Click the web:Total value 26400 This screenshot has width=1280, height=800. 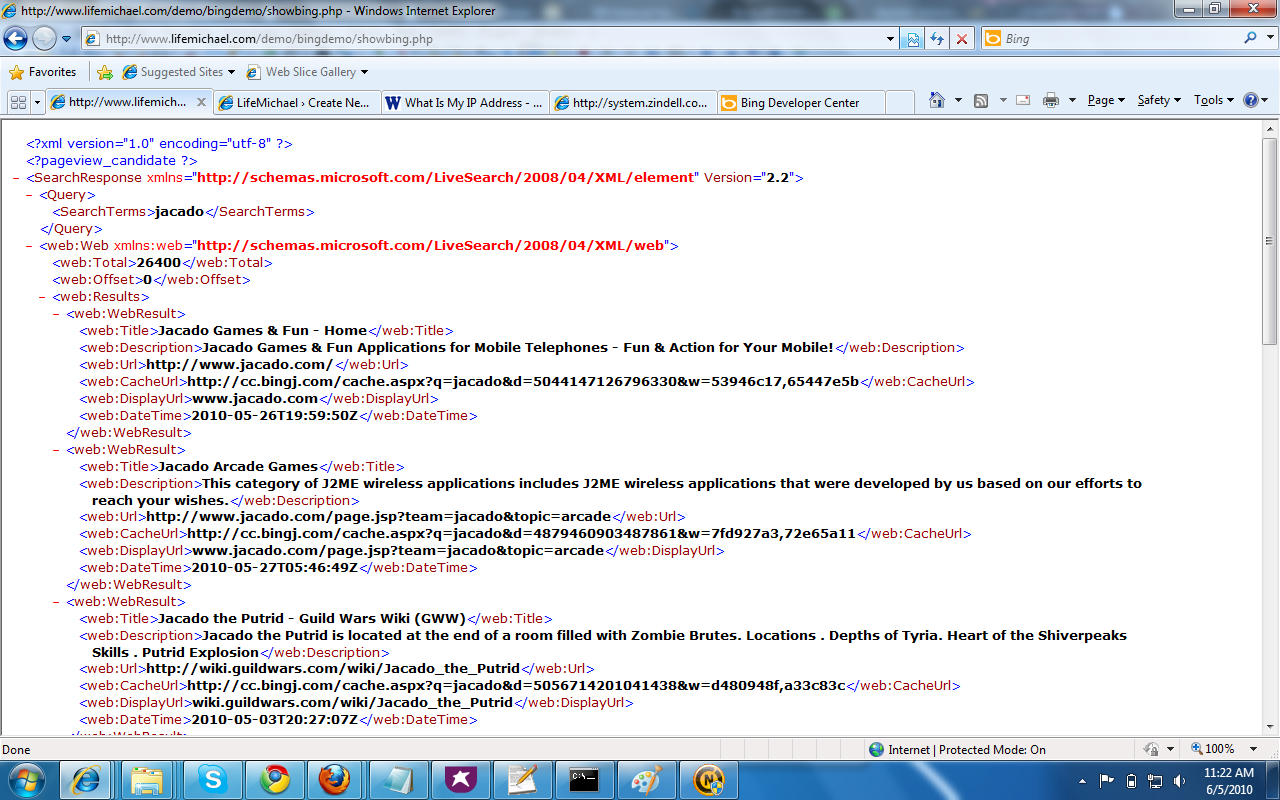(159, 263)
